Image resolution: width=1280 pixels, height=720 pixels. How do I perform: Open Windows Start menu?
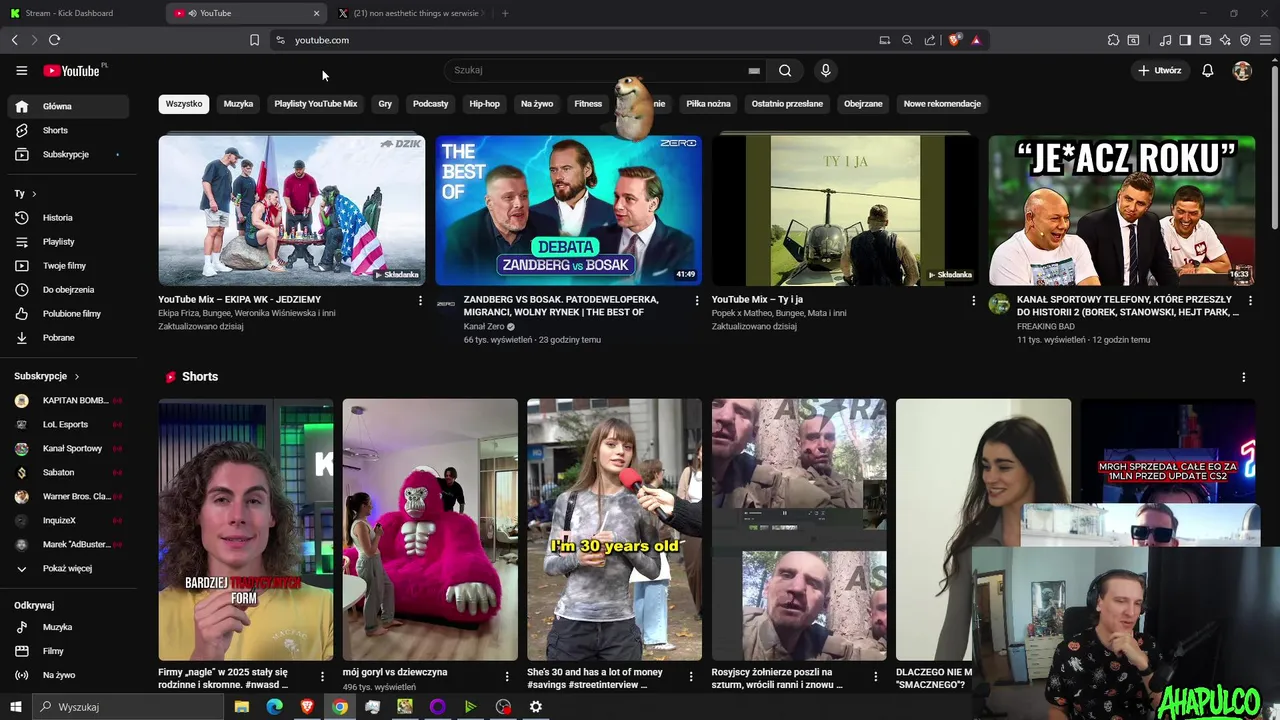point(15,707)
